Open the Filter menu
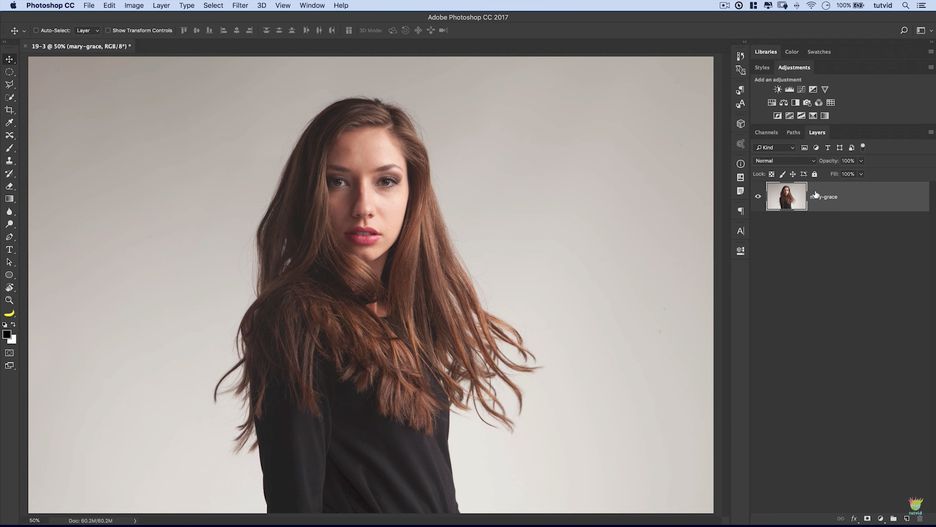This screenshot has width=936, height=527. coord(240,5)
